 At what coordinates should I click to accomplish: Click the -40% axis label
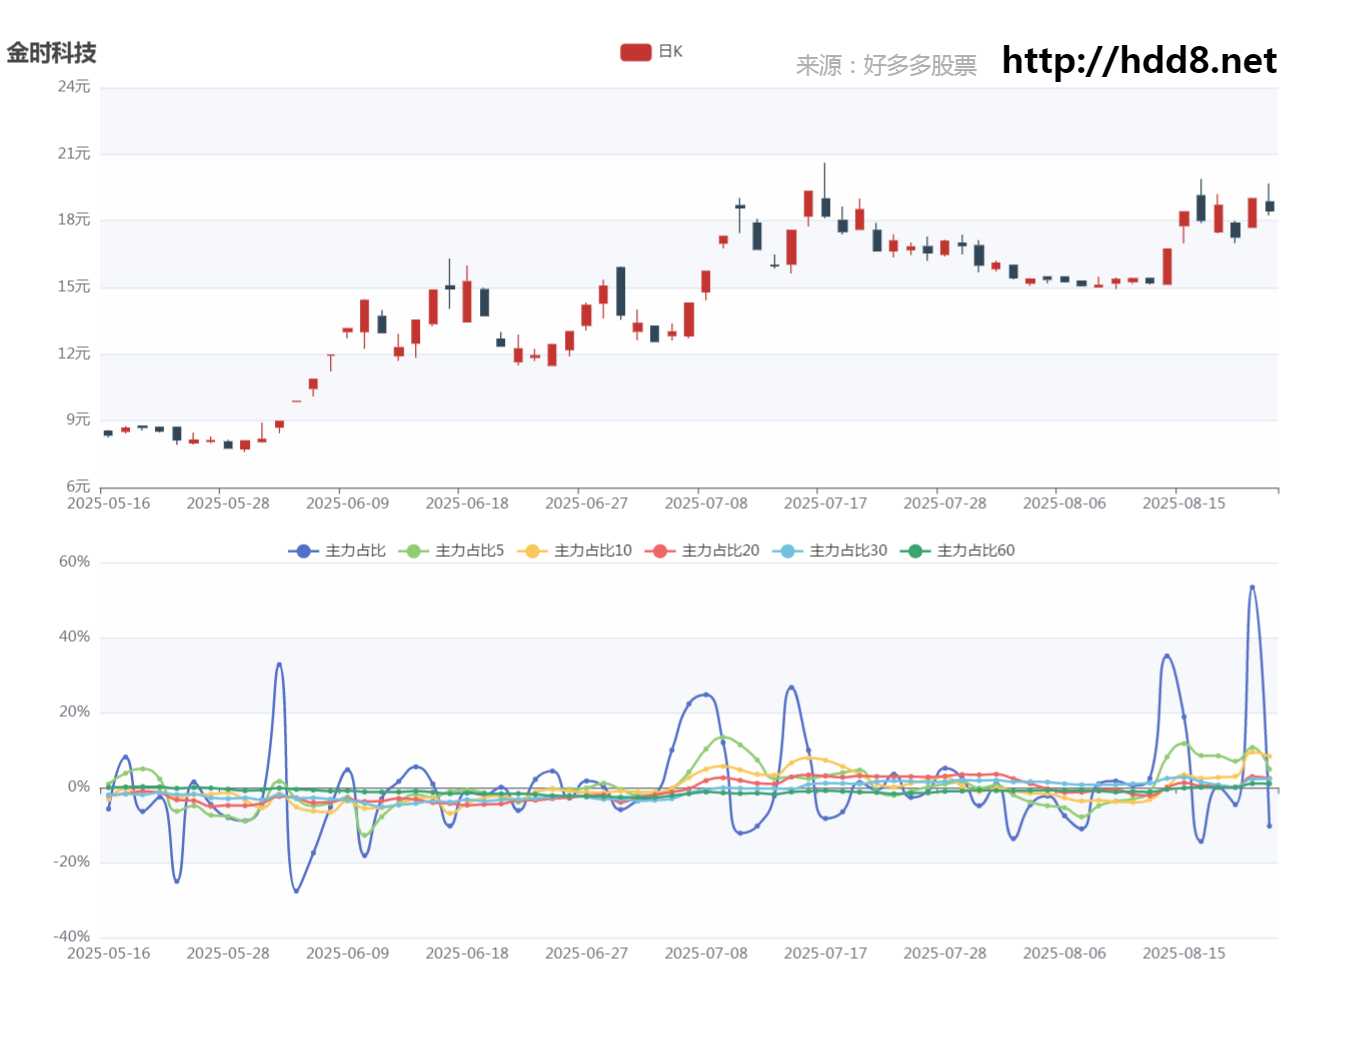(x=72, y=937)
